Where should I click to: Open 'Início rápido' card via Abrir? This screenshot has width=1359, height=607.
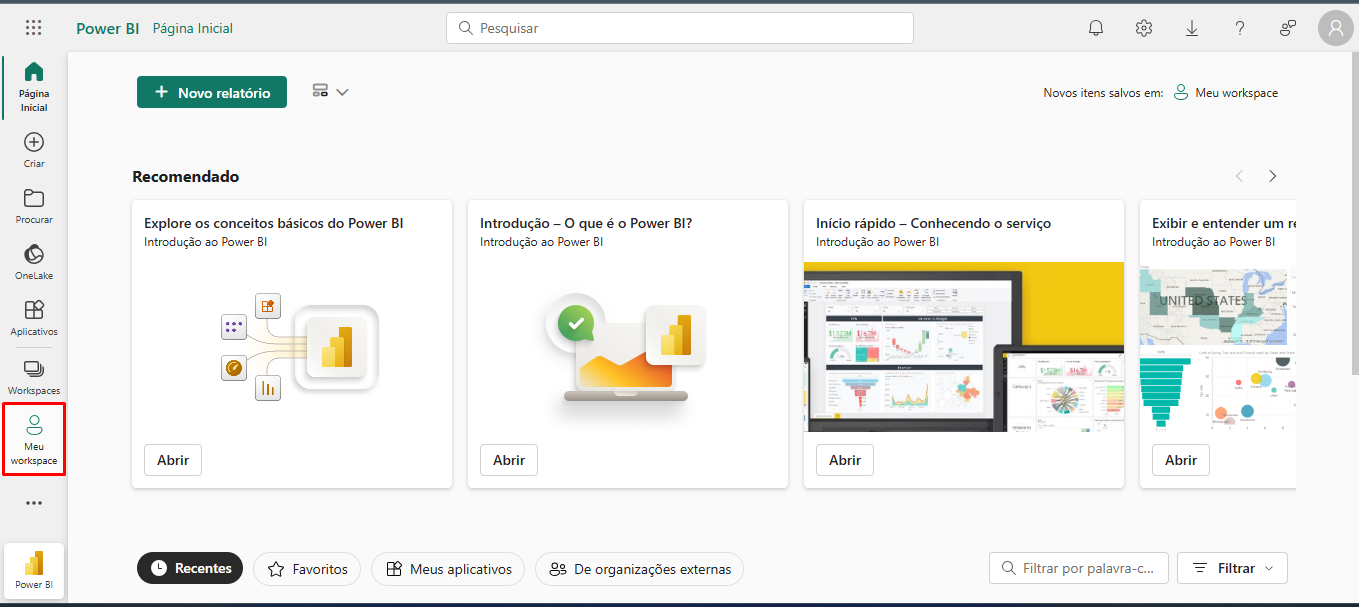pos(845,460)
